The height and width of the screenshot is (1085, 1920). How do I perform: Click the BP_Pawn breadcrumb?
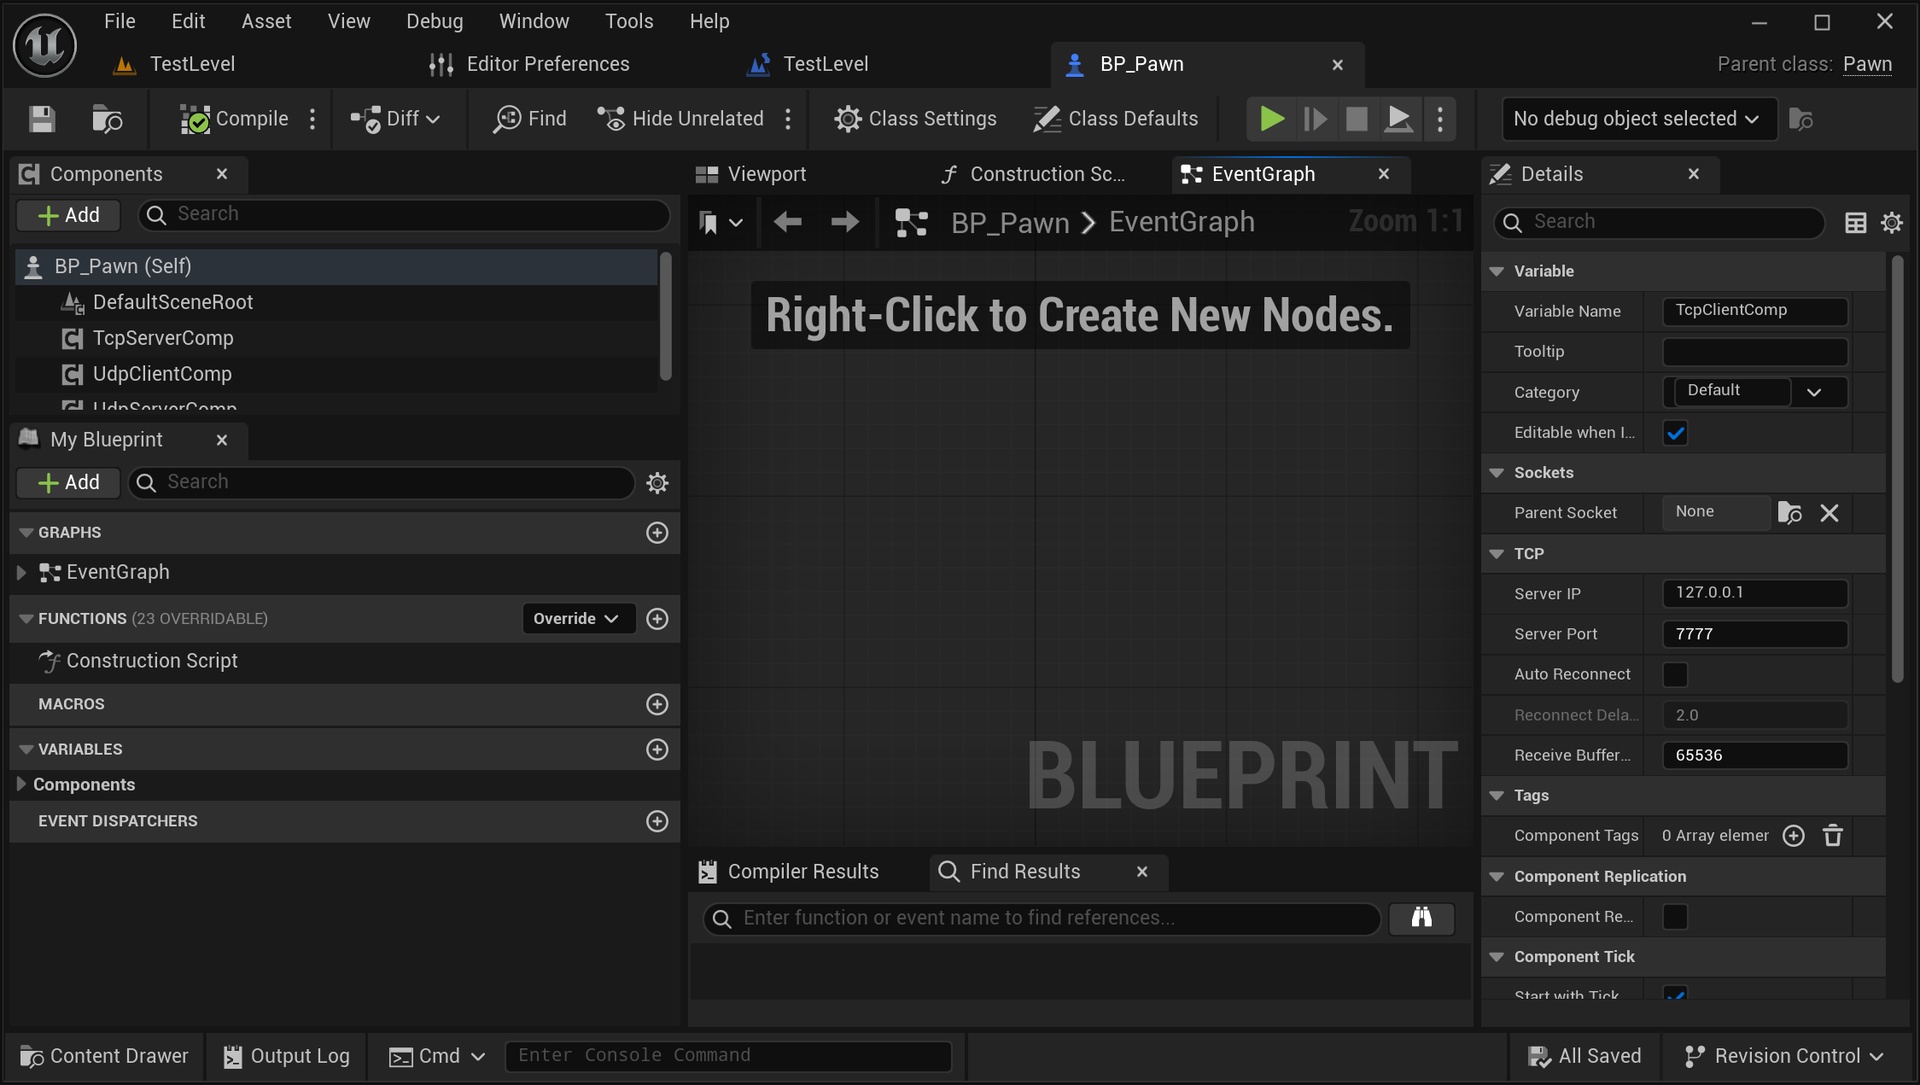tap(1010, 222)
